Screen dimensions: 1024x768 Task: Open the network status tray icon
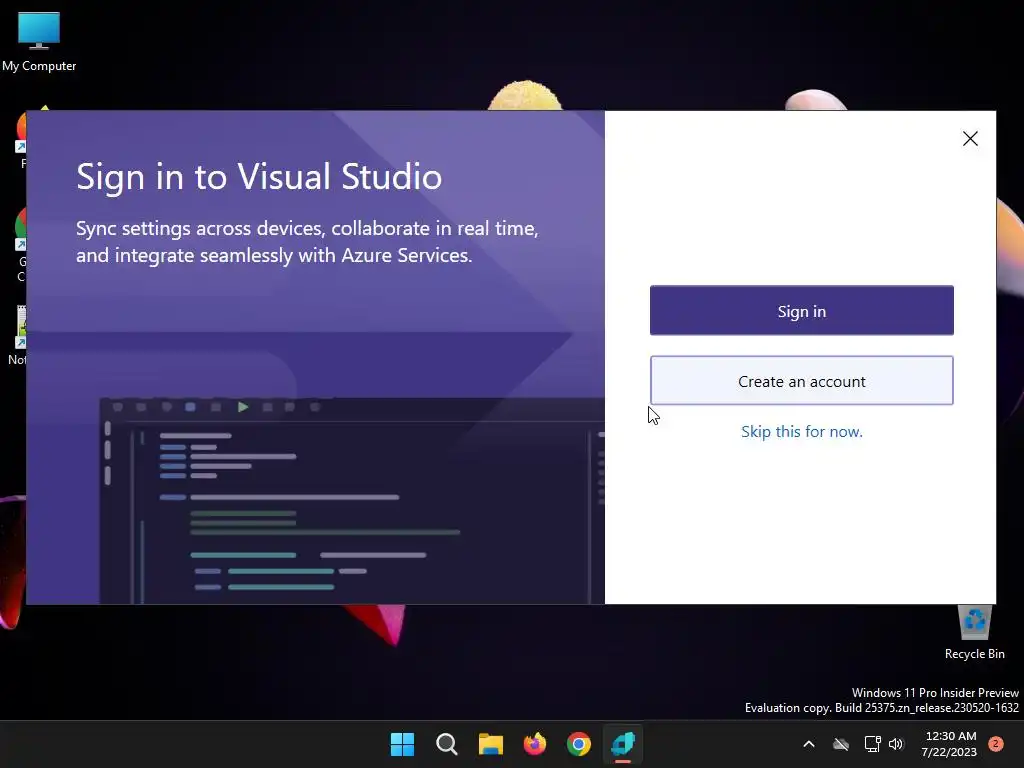[872, 744]
